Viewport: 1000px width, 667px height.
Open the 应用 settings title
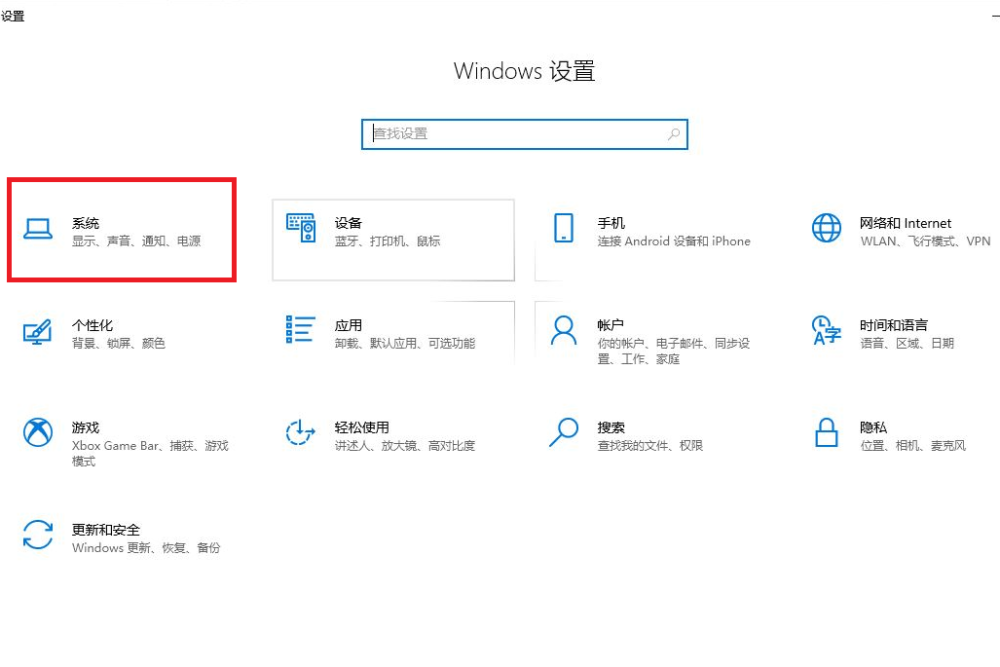tap(348, 325)
